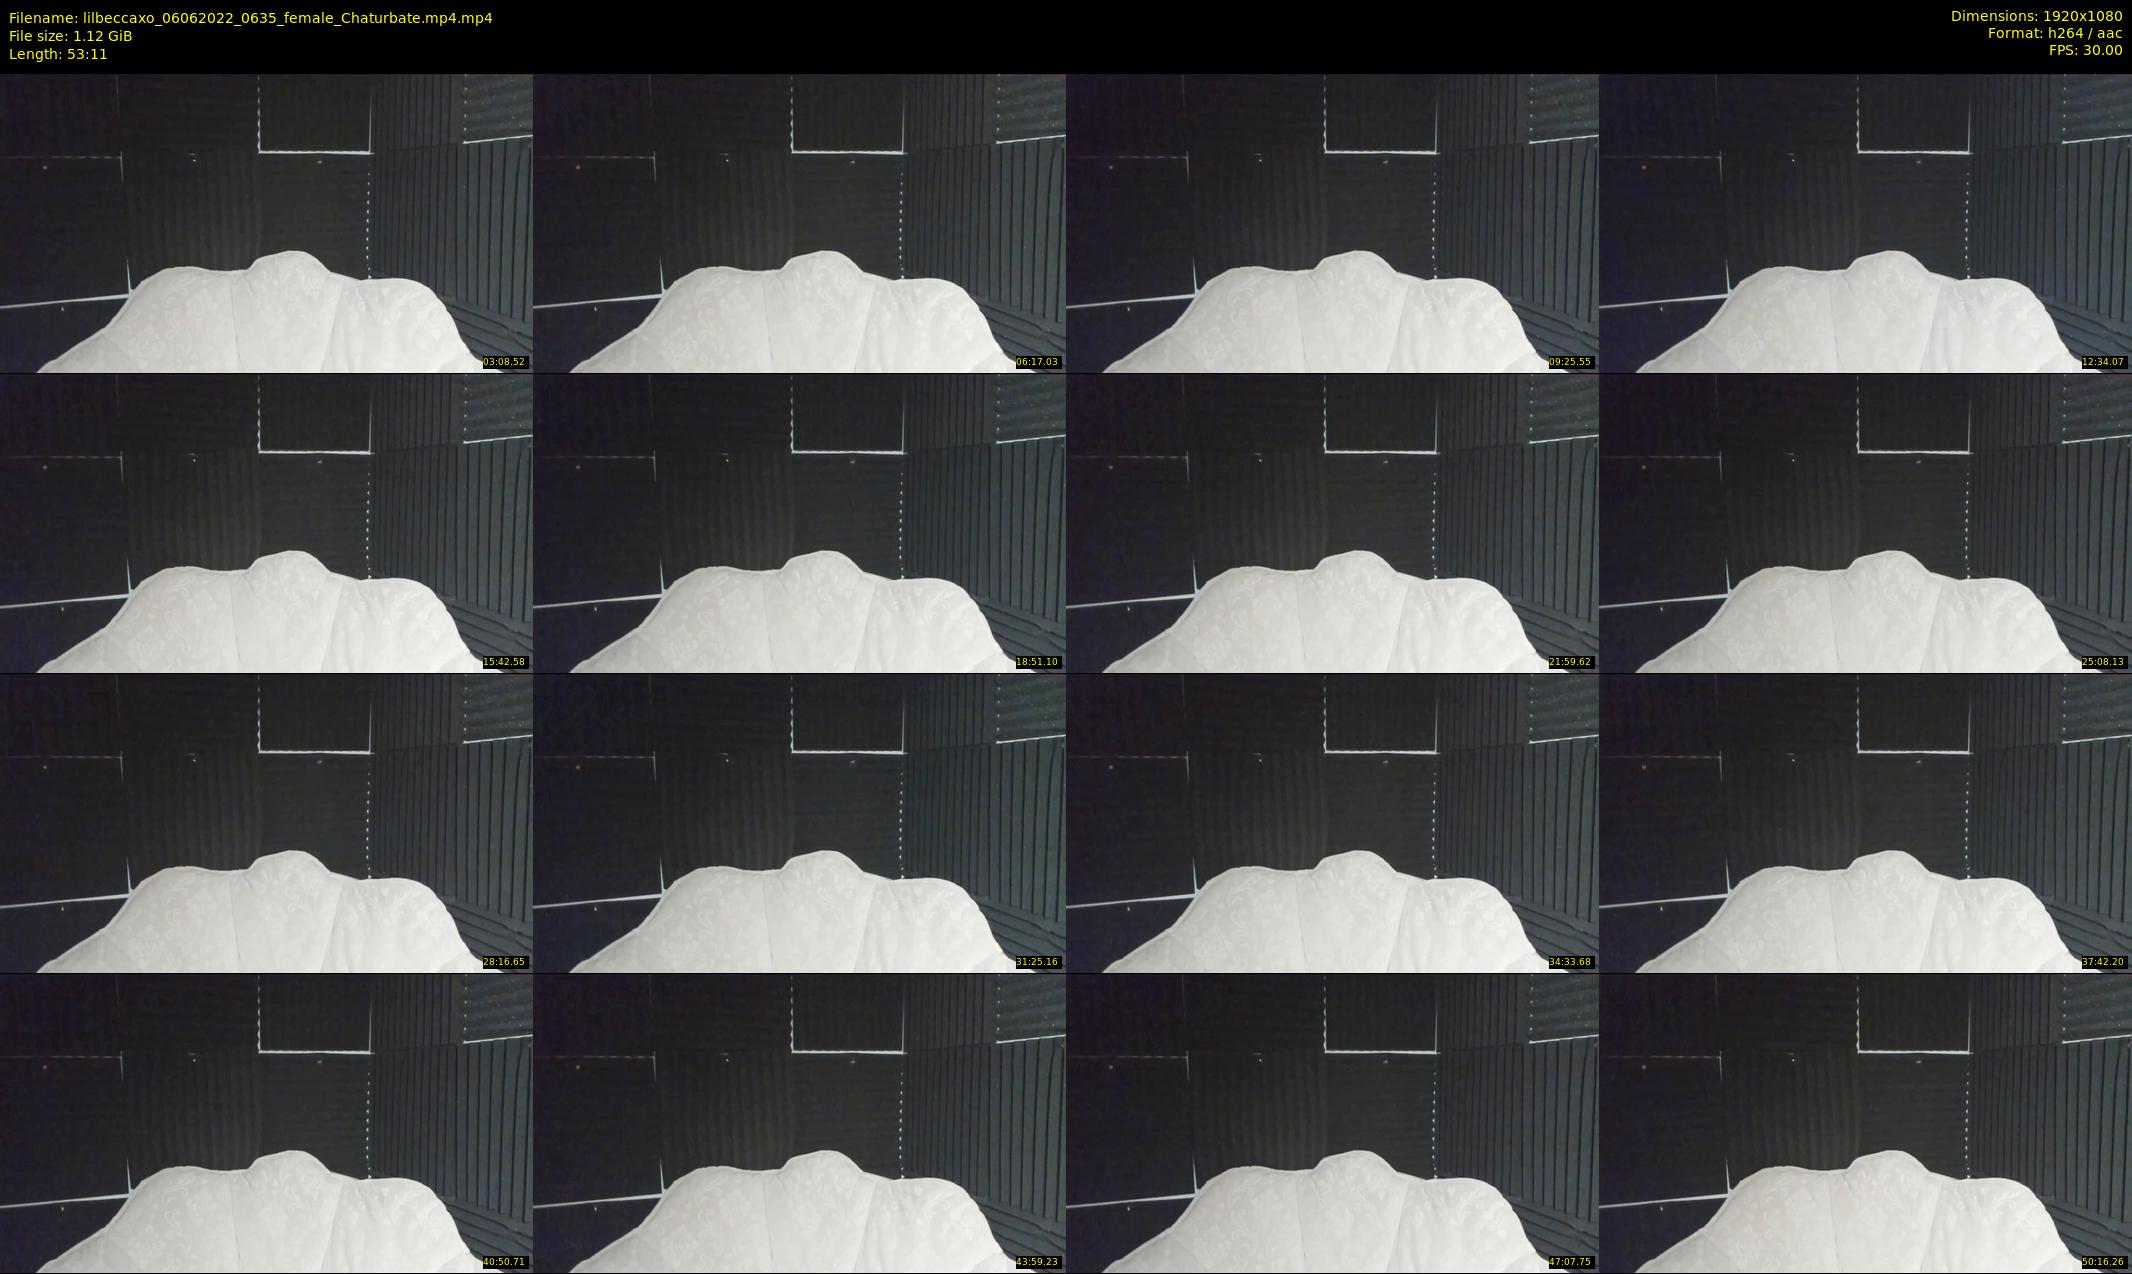Image resolution: width=2132 pixels, height=1274 pixels.
Task: Open the thumbnail stamped 31:25.16
Action: pyautogui.click(x=799, y=823)
